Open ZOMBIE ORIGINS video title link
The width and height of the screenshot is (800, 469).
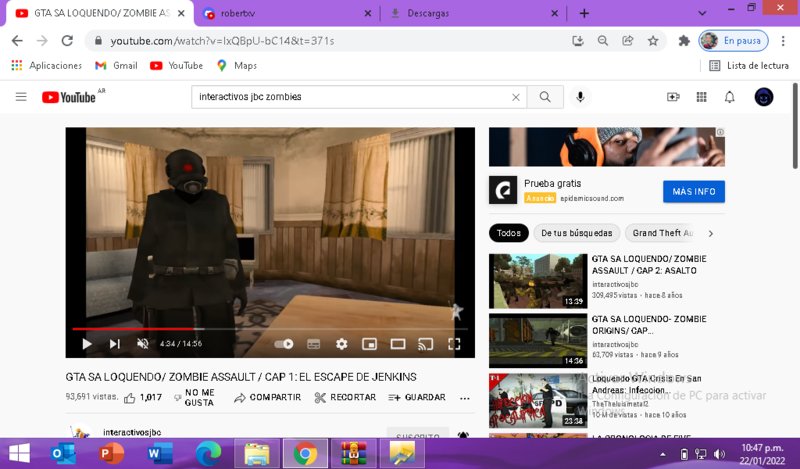pyautogui.click(x=649, y=325)
